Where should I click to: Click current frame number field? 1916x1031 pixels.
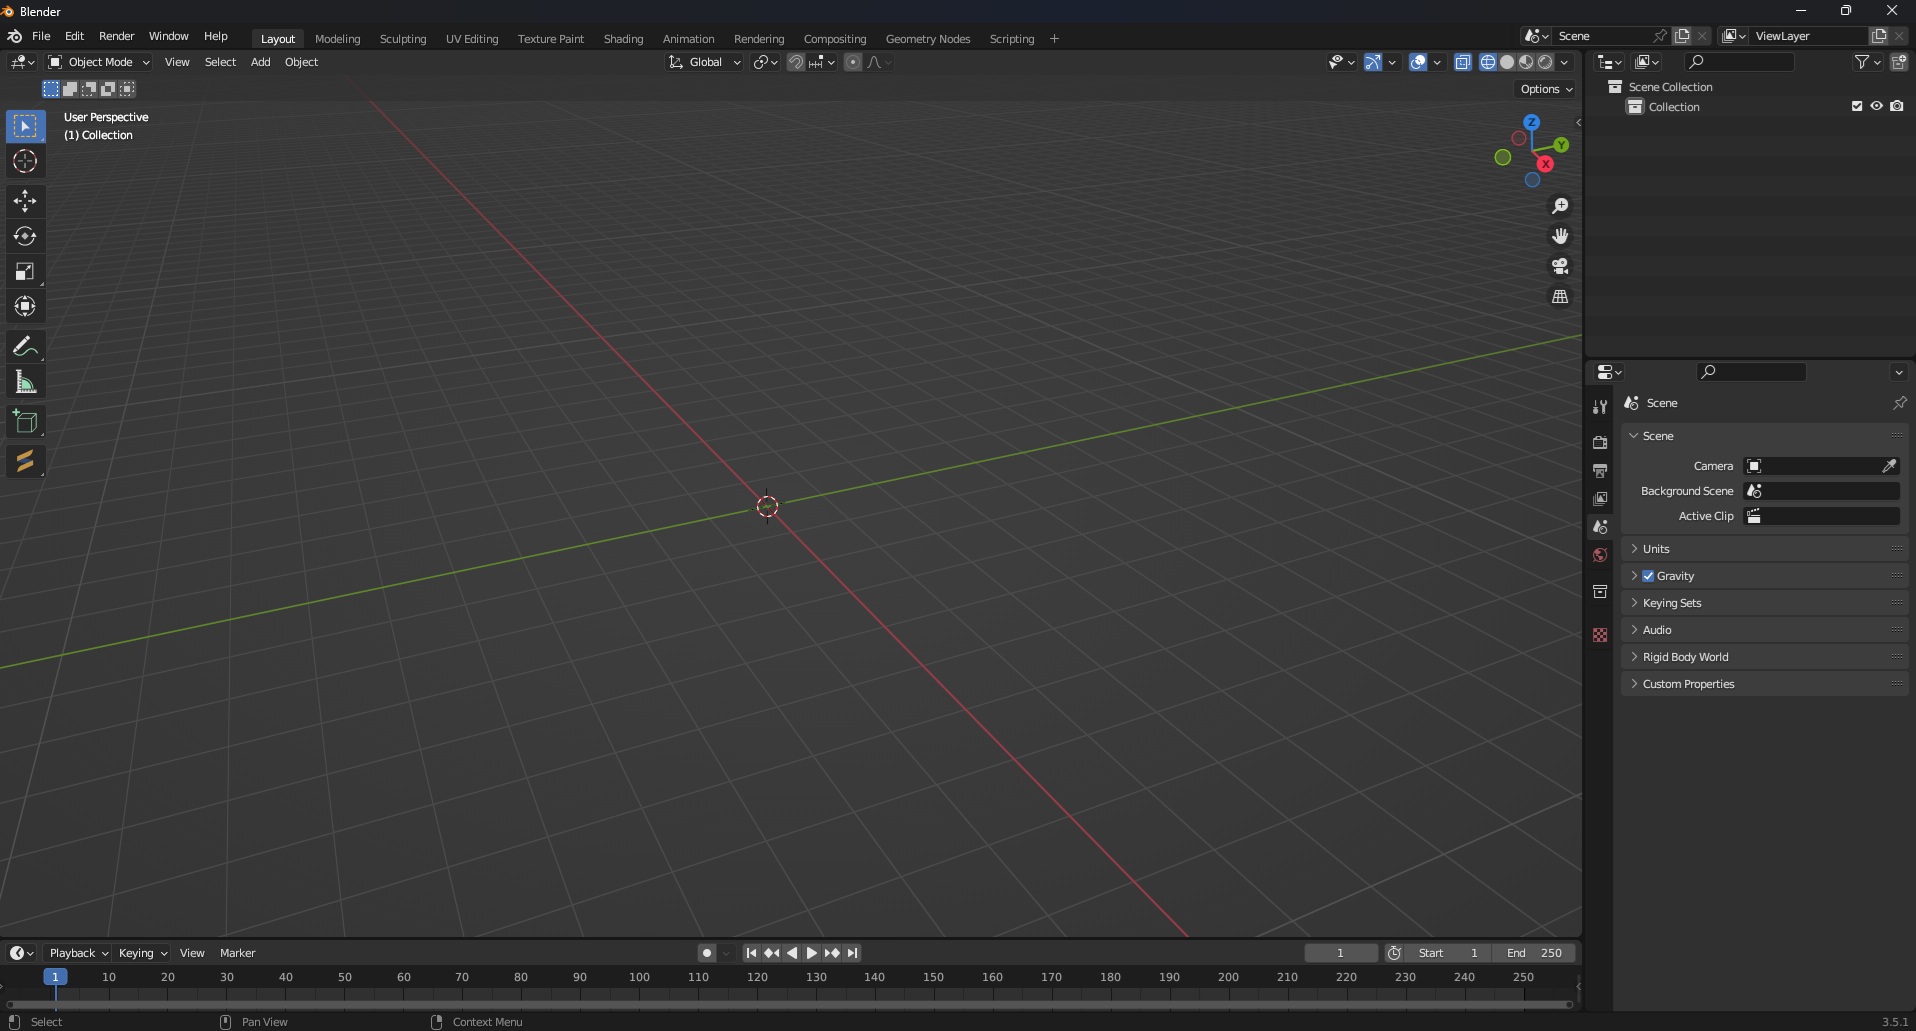coord(1341,953)
